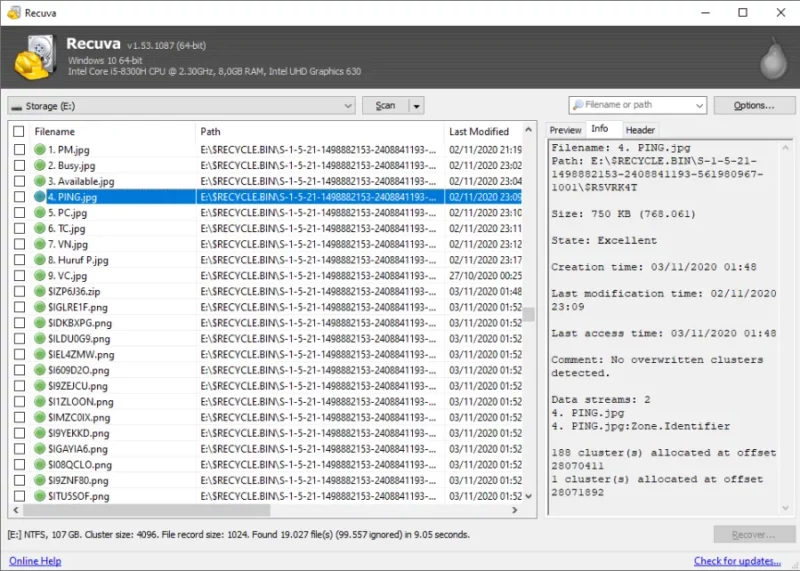Sort by Last Modified column header
The image size is (800, 571).
click(483, 132)
